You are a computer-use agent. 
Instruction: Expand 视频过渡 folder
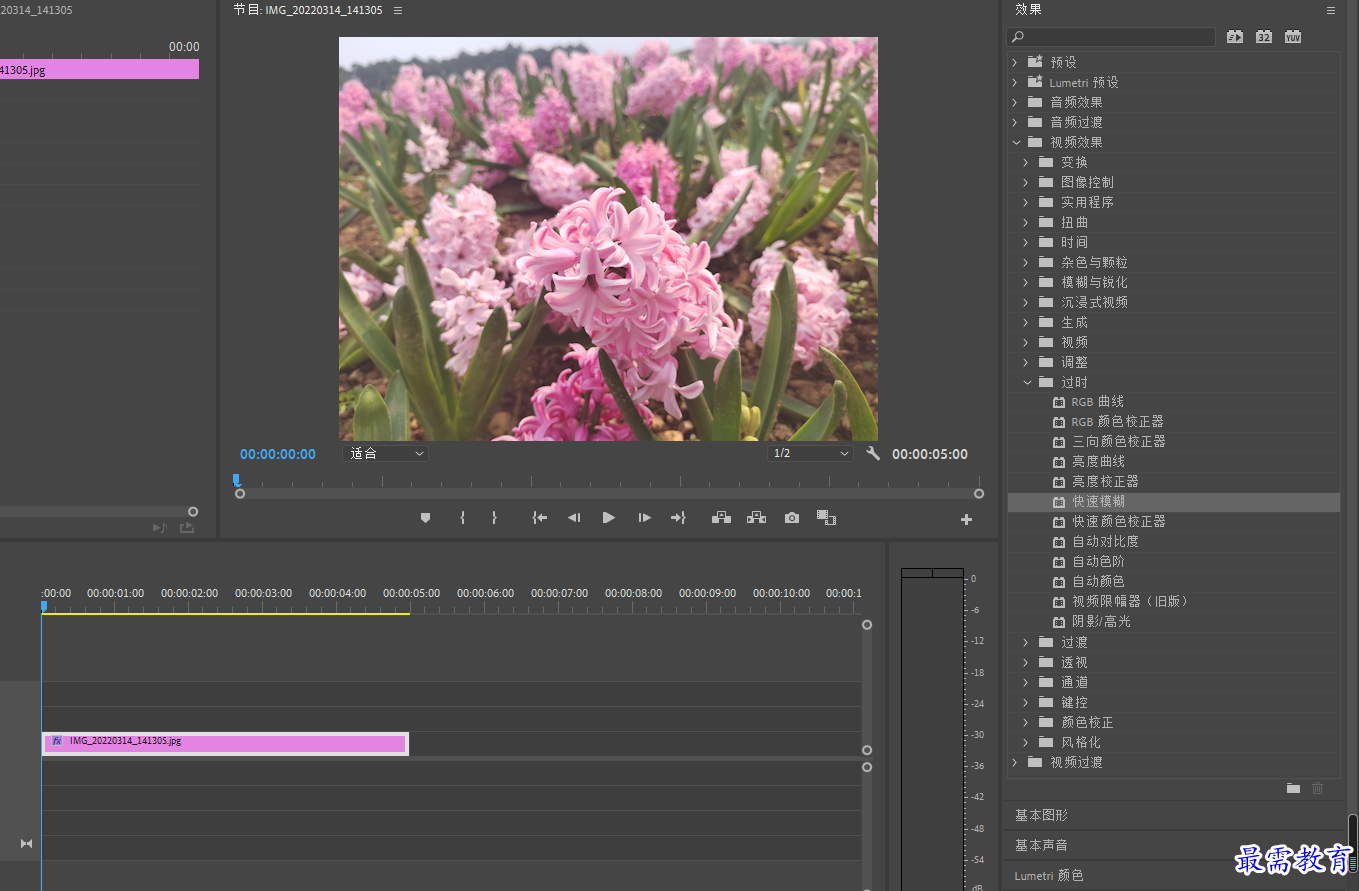coord(1014,762)
